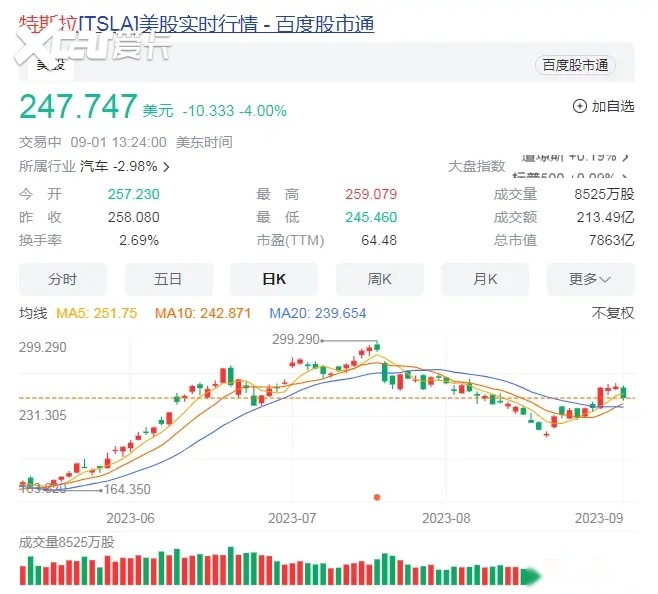Click the 市盈(TTM) value 64.48
Image resolution: width=658 pixels, height=594 pixels.
pyautogui.click(x=379, y=241)
